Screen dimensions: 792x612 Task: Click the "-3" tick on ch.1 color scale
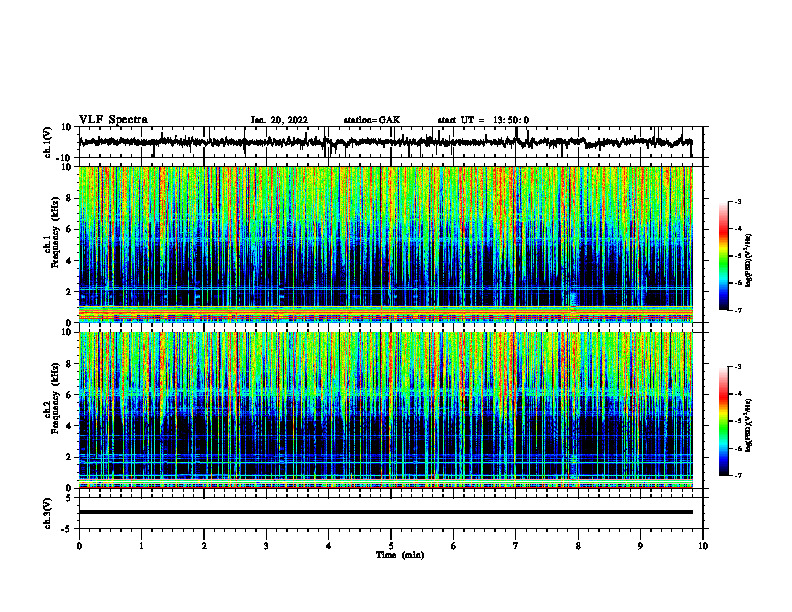click(737, 201)
